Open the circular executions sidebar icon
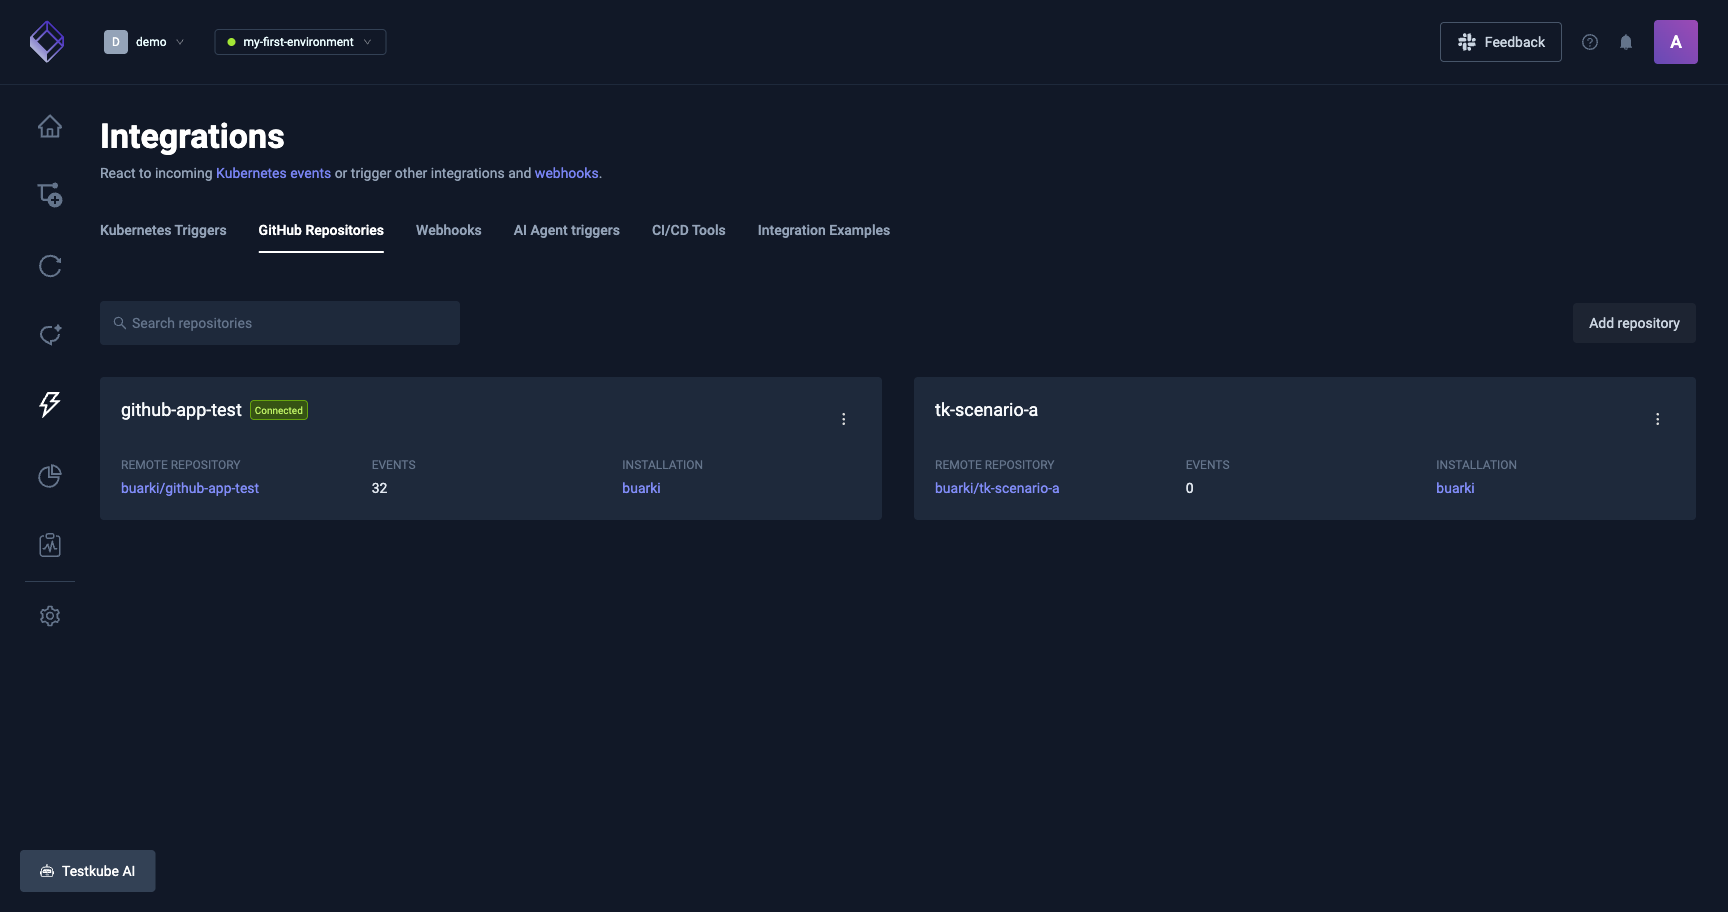 (50, 266)
